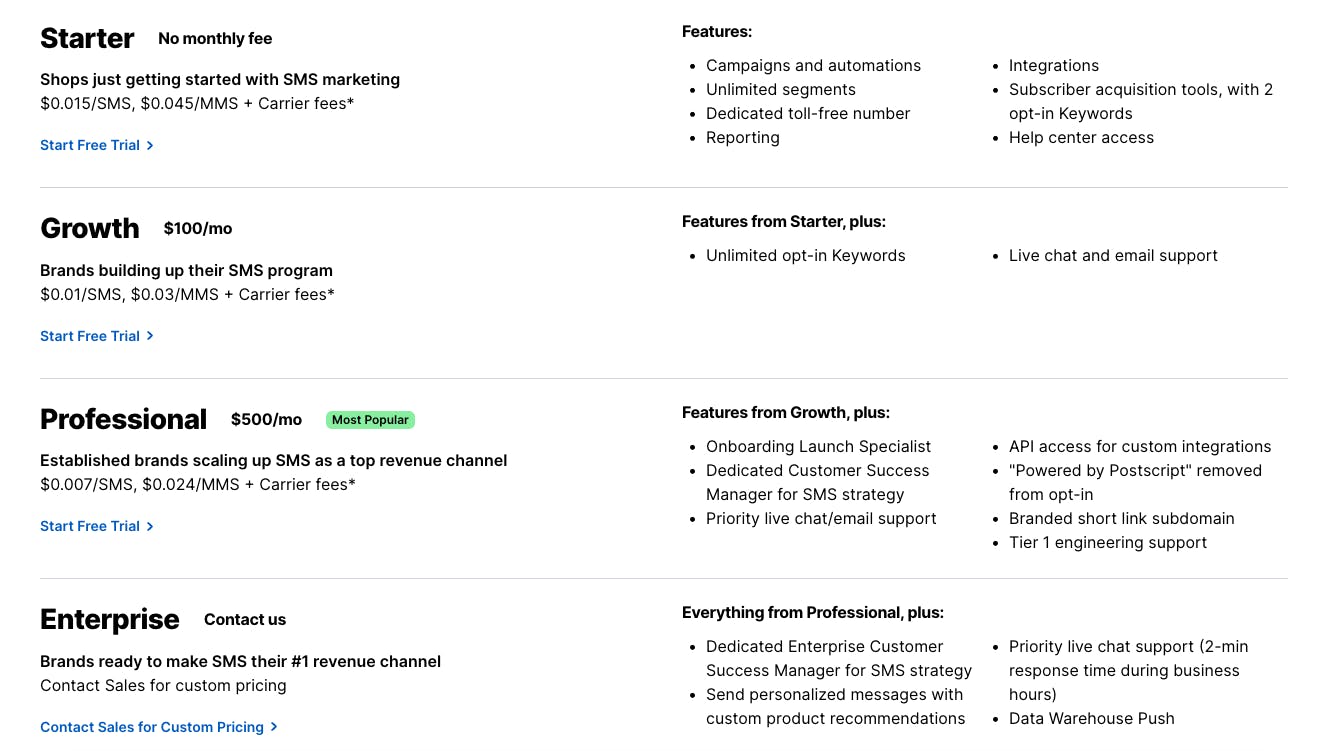
Task: Click chevron arrow next to Starter's free trial
Action: (x=150, y=145)
